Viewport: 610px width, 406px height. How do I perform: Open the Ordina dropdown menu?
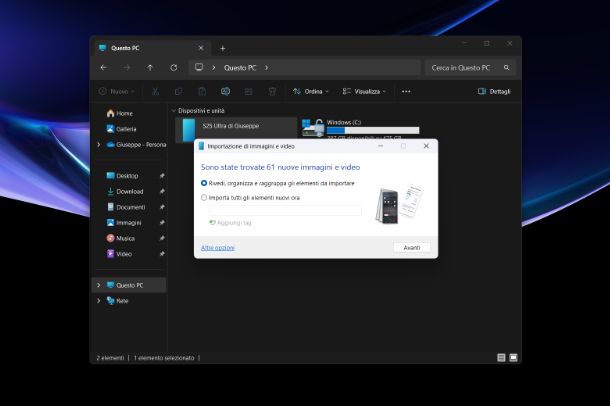pos(309,91)
